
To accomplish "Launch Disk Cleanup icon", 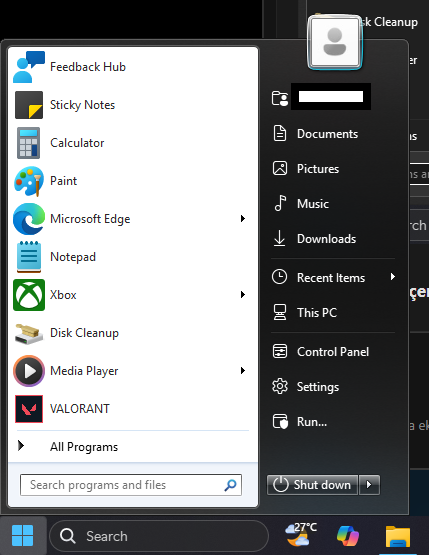I will (29, 333).
